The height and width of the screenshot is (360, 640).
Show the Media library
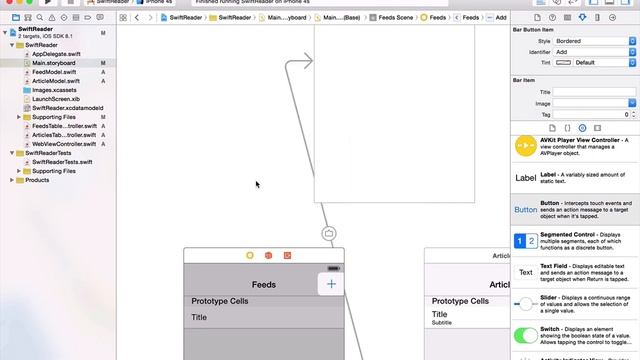click(x=598, y=128)
